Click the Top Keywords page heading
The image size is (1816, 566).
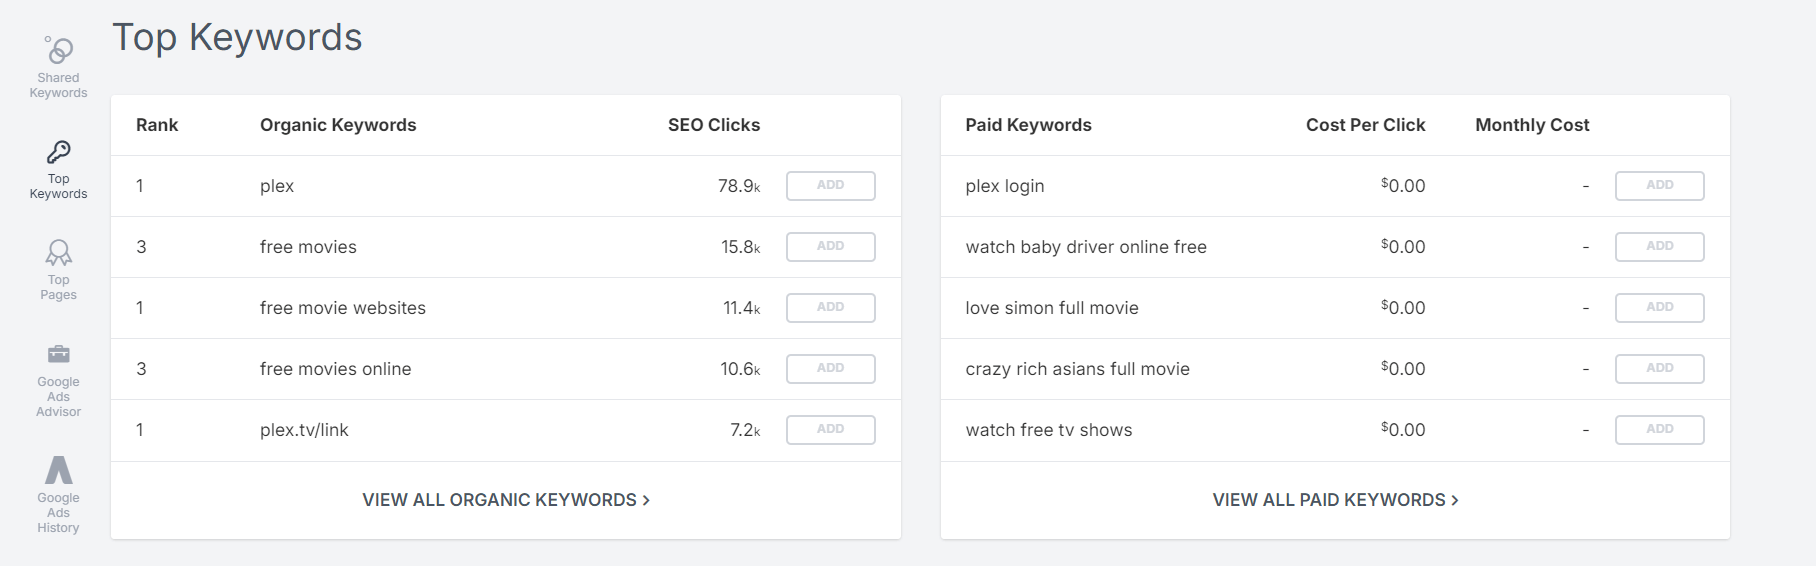click(x=237, y=38)
